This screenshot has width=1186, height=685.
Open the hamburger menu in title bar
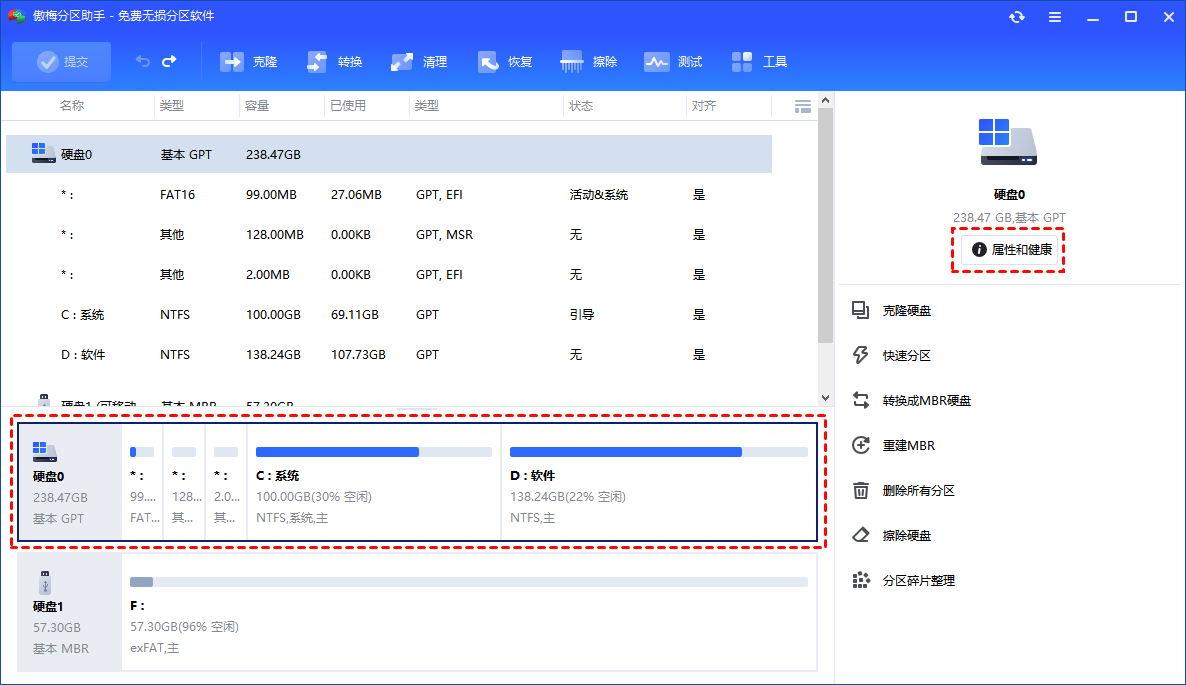tap(1055, 17)
